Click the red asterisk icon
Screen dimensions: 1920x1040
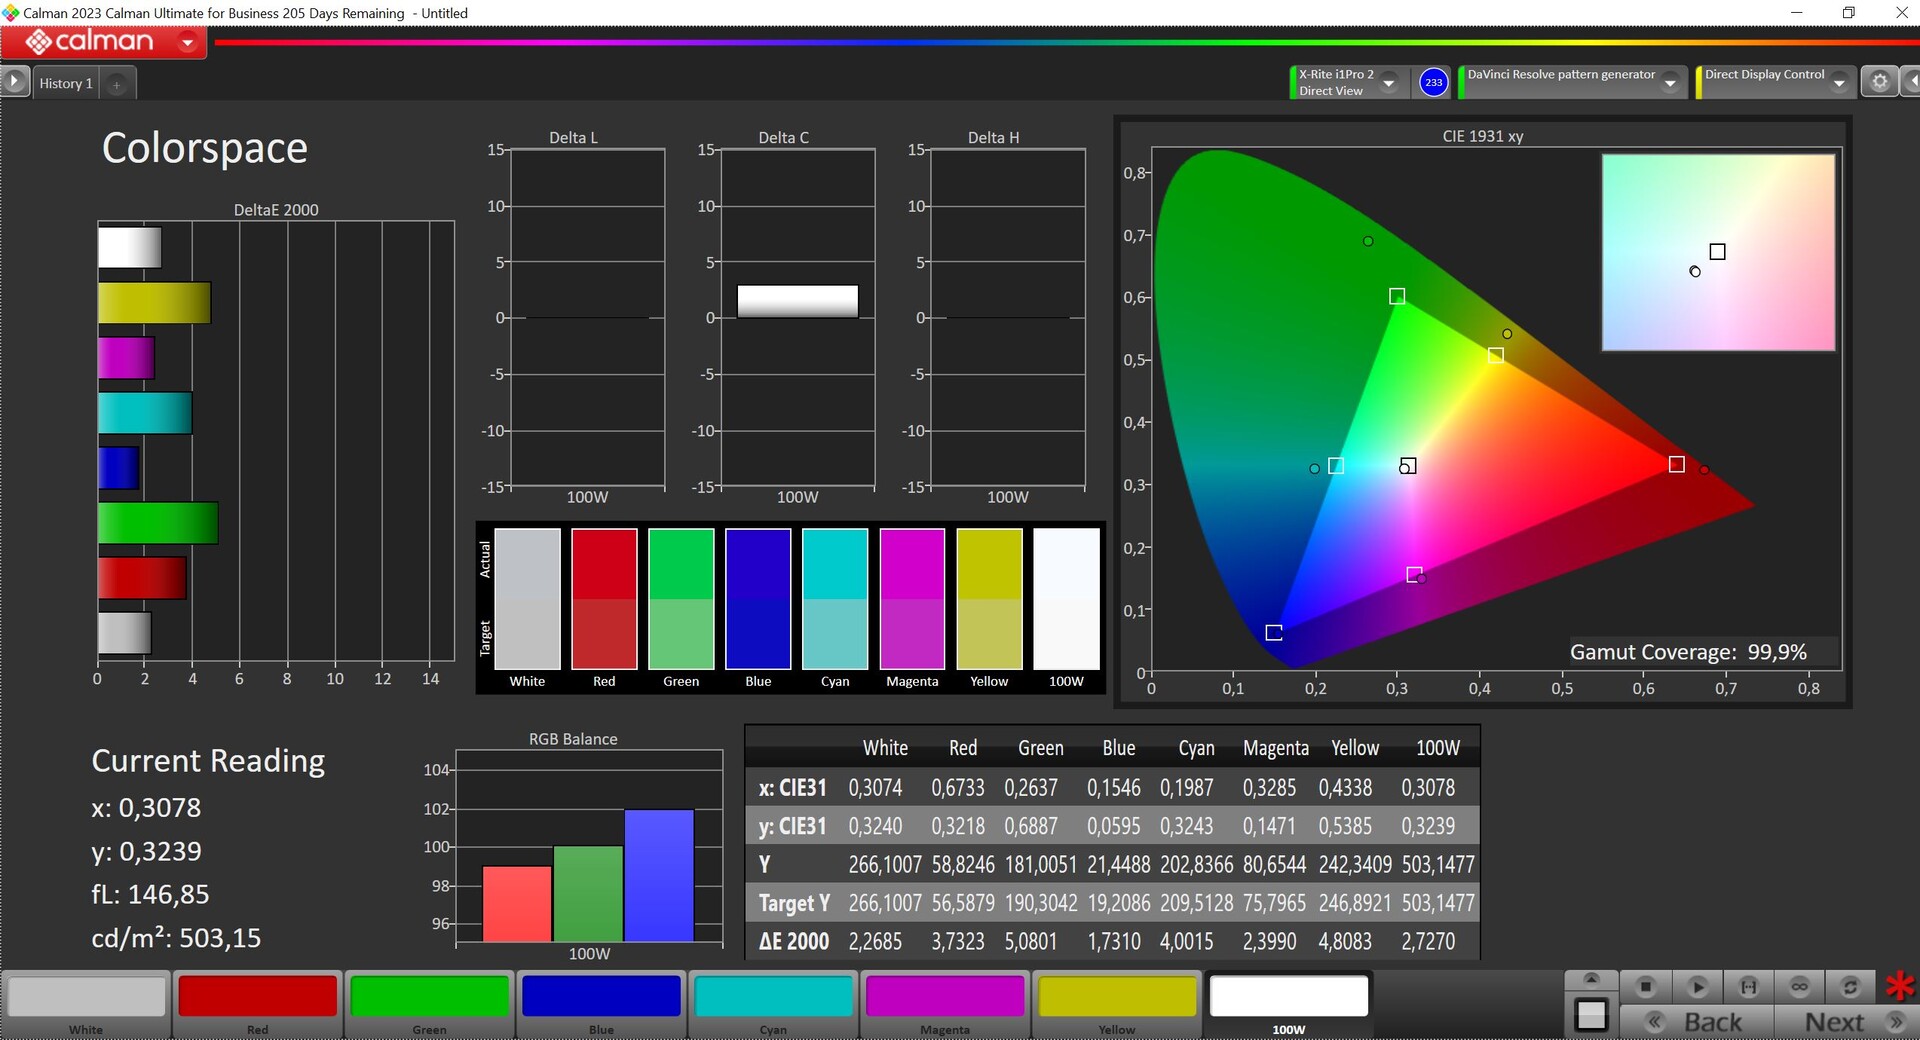click(1899, 987)
